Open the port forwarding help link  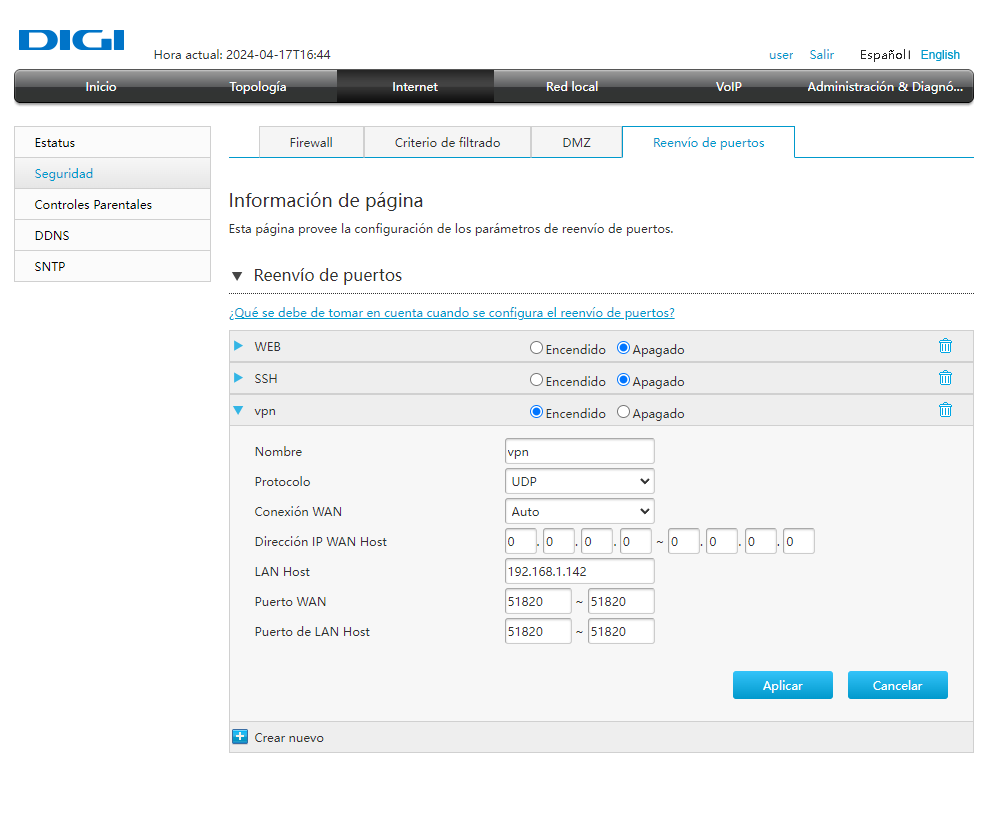point(452,313)
